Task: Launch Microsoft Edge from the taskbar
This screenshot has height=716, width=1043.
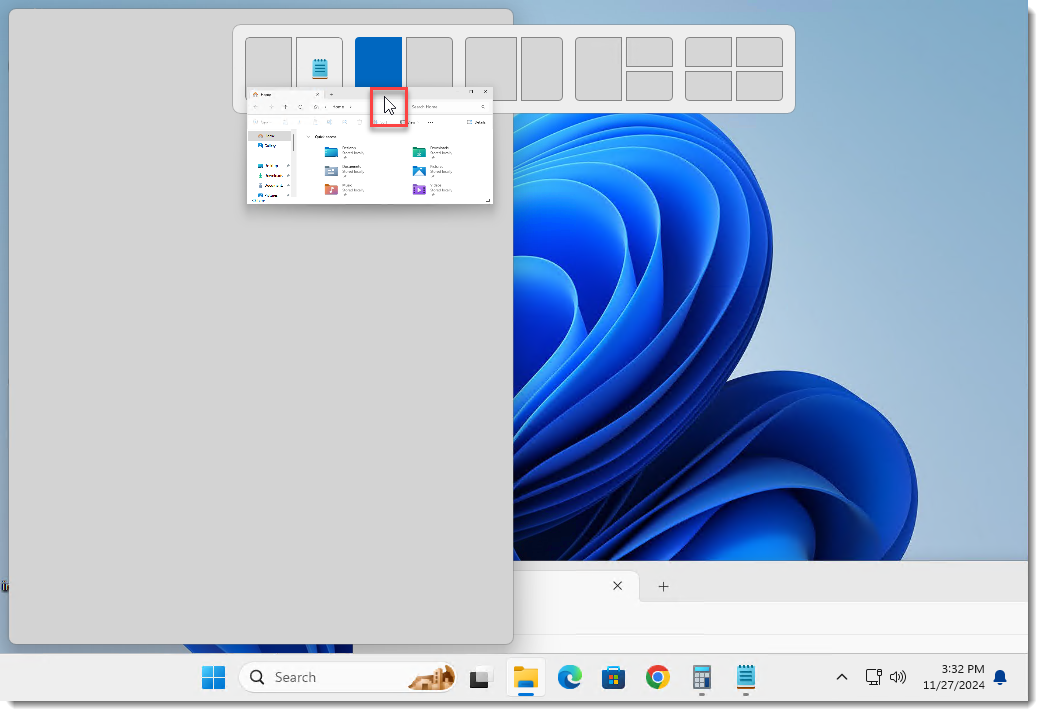Action: (569, 677)
